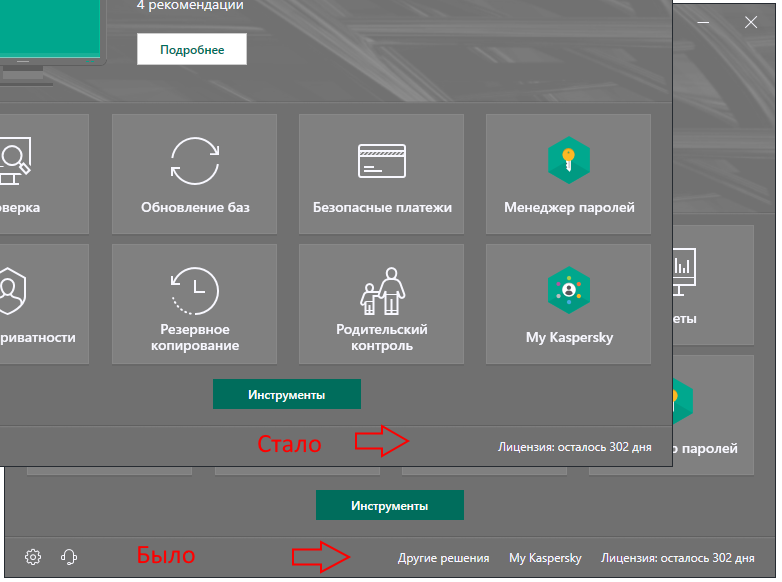782x582 pixels.
Task: Click license remaining 302 days in back window
Action: point(677,558)
